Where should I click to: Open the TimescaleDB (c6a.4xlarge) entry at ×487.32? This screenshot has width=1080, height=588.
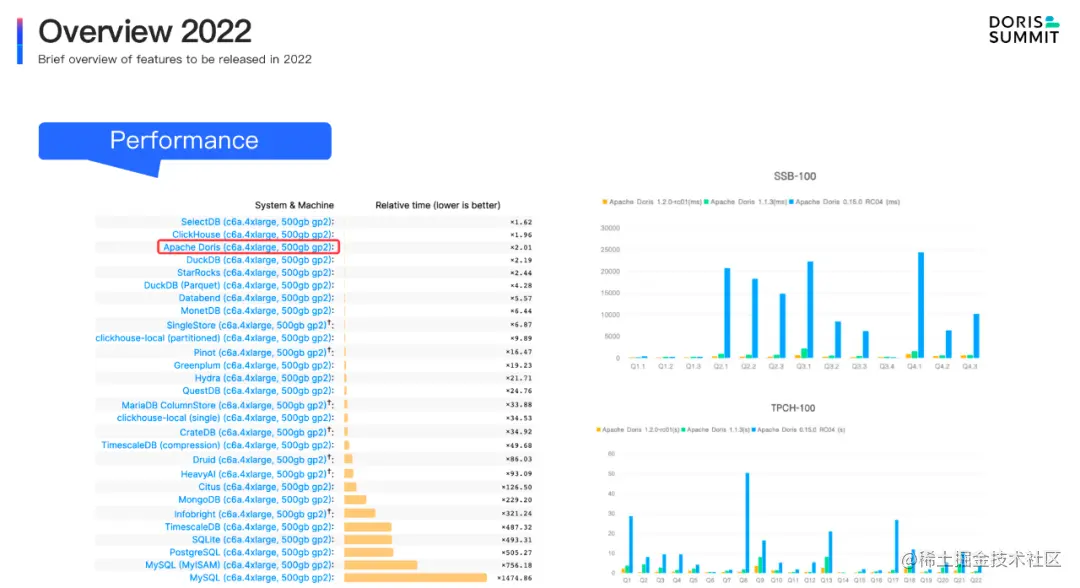coord(249,527)
